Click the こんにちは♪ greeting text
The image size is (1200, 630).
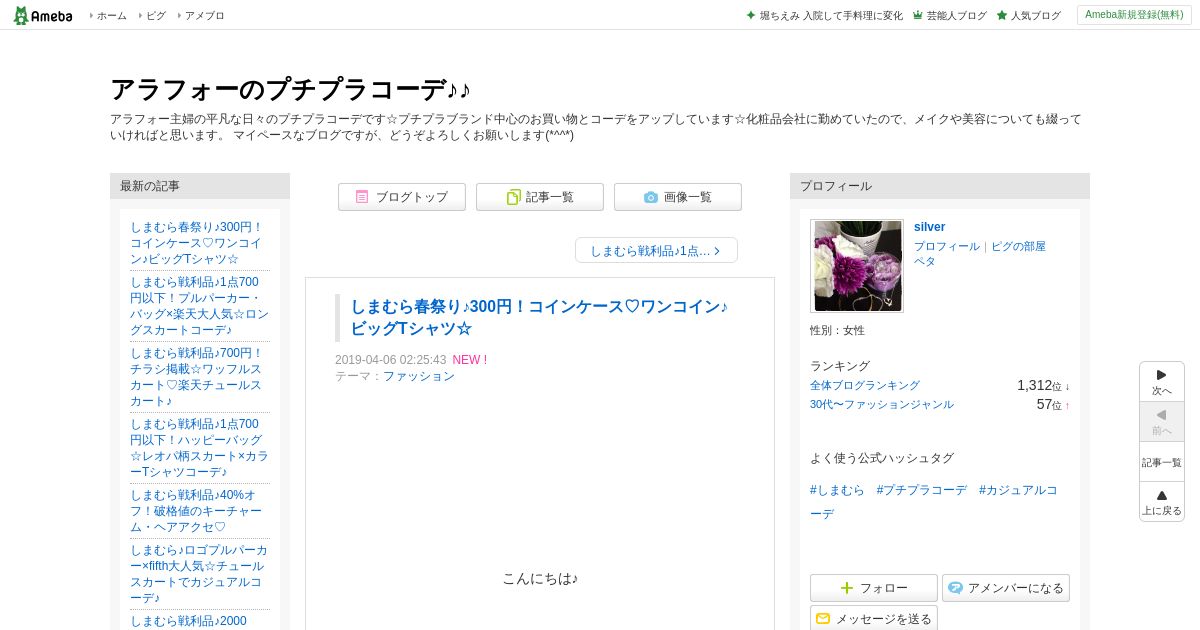[540, 578]
